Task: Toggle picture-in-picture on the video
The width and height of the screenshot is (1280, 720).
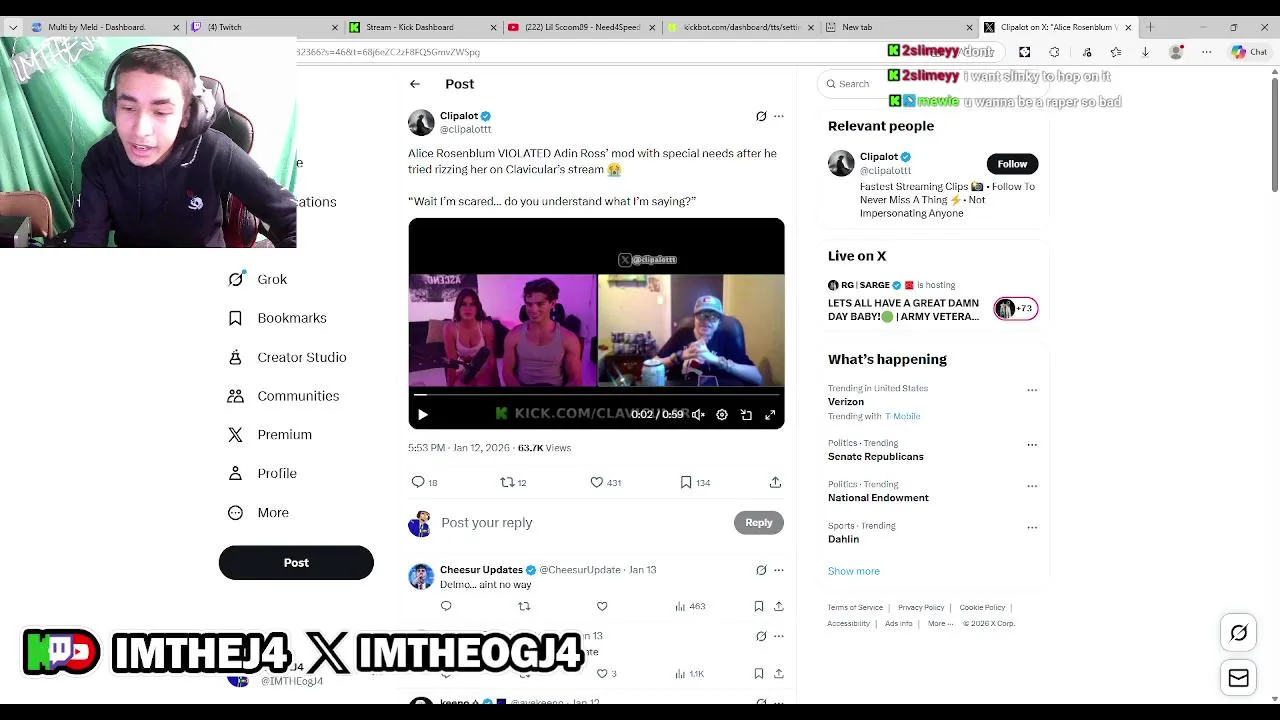Action: click(x=746, y=414)
